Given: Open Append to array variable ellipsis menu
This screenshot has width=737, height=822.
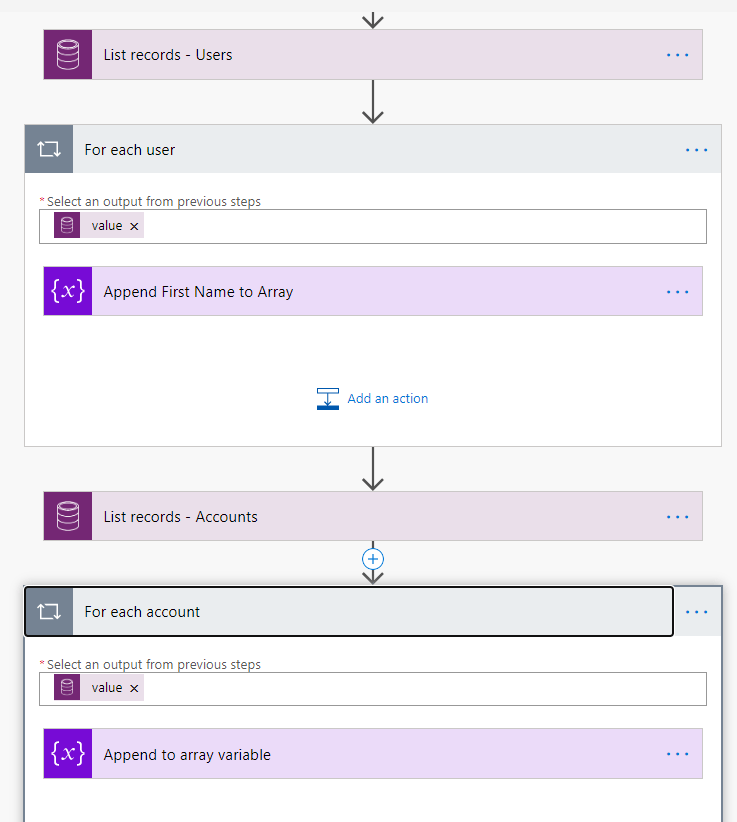Looking at the screenshot, I should click(x=678, y=755).
